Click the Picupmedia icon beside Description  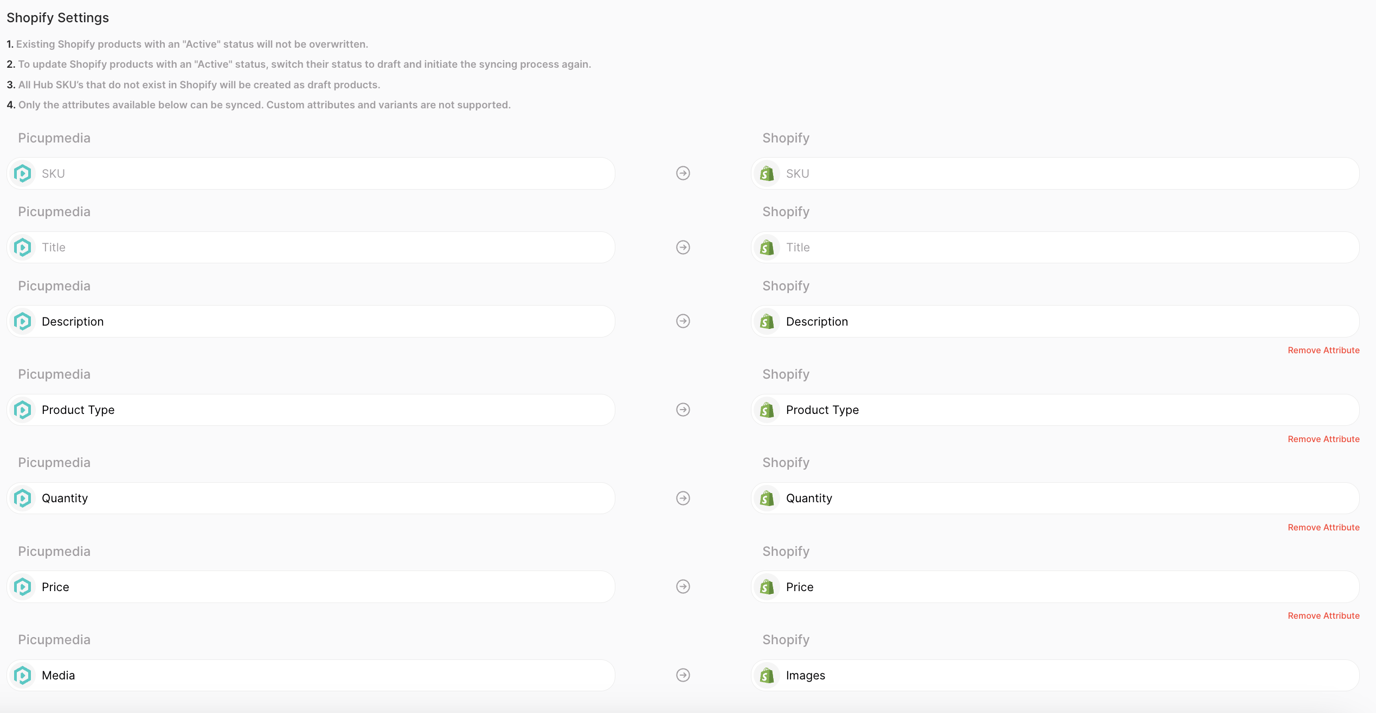point(22,321)
